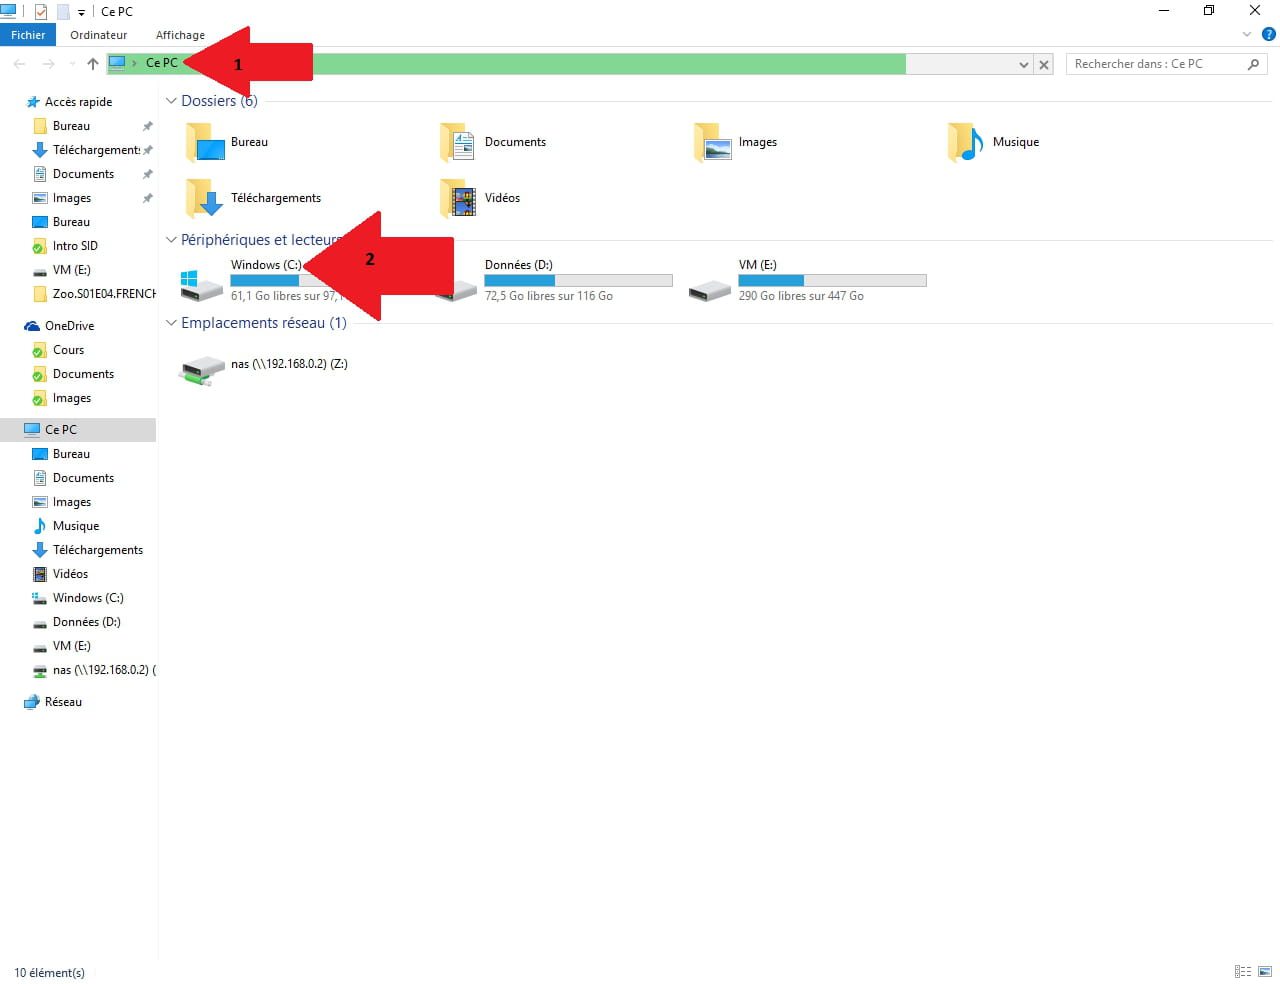Open the Fichier menu

[28, 35]
